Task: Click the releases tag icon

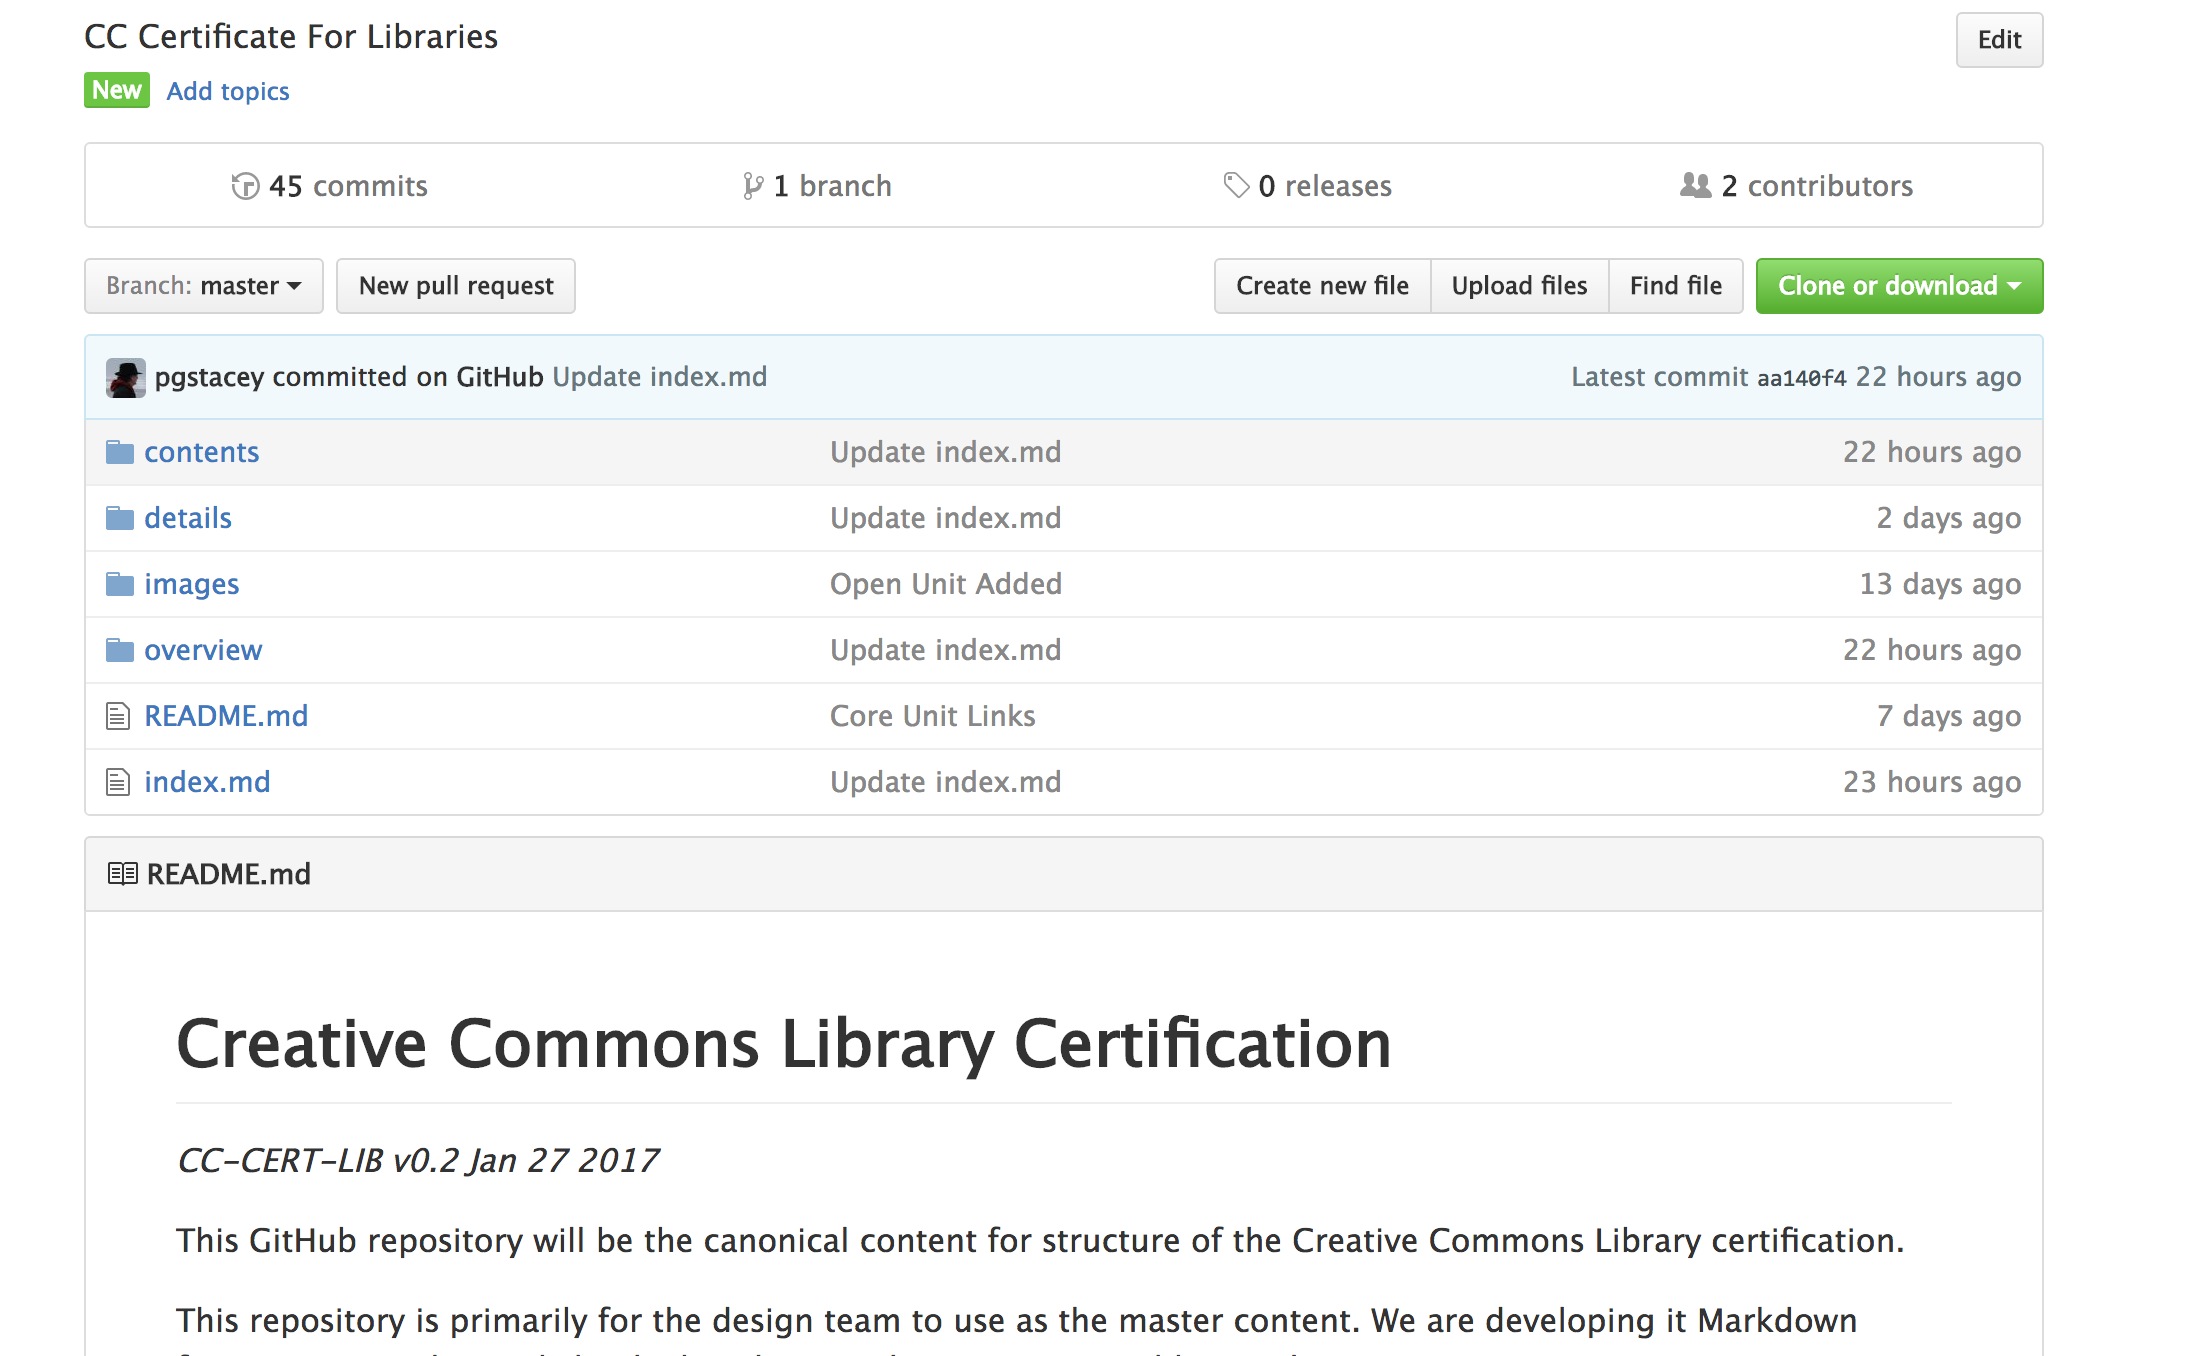Action: click(1236, 185)
